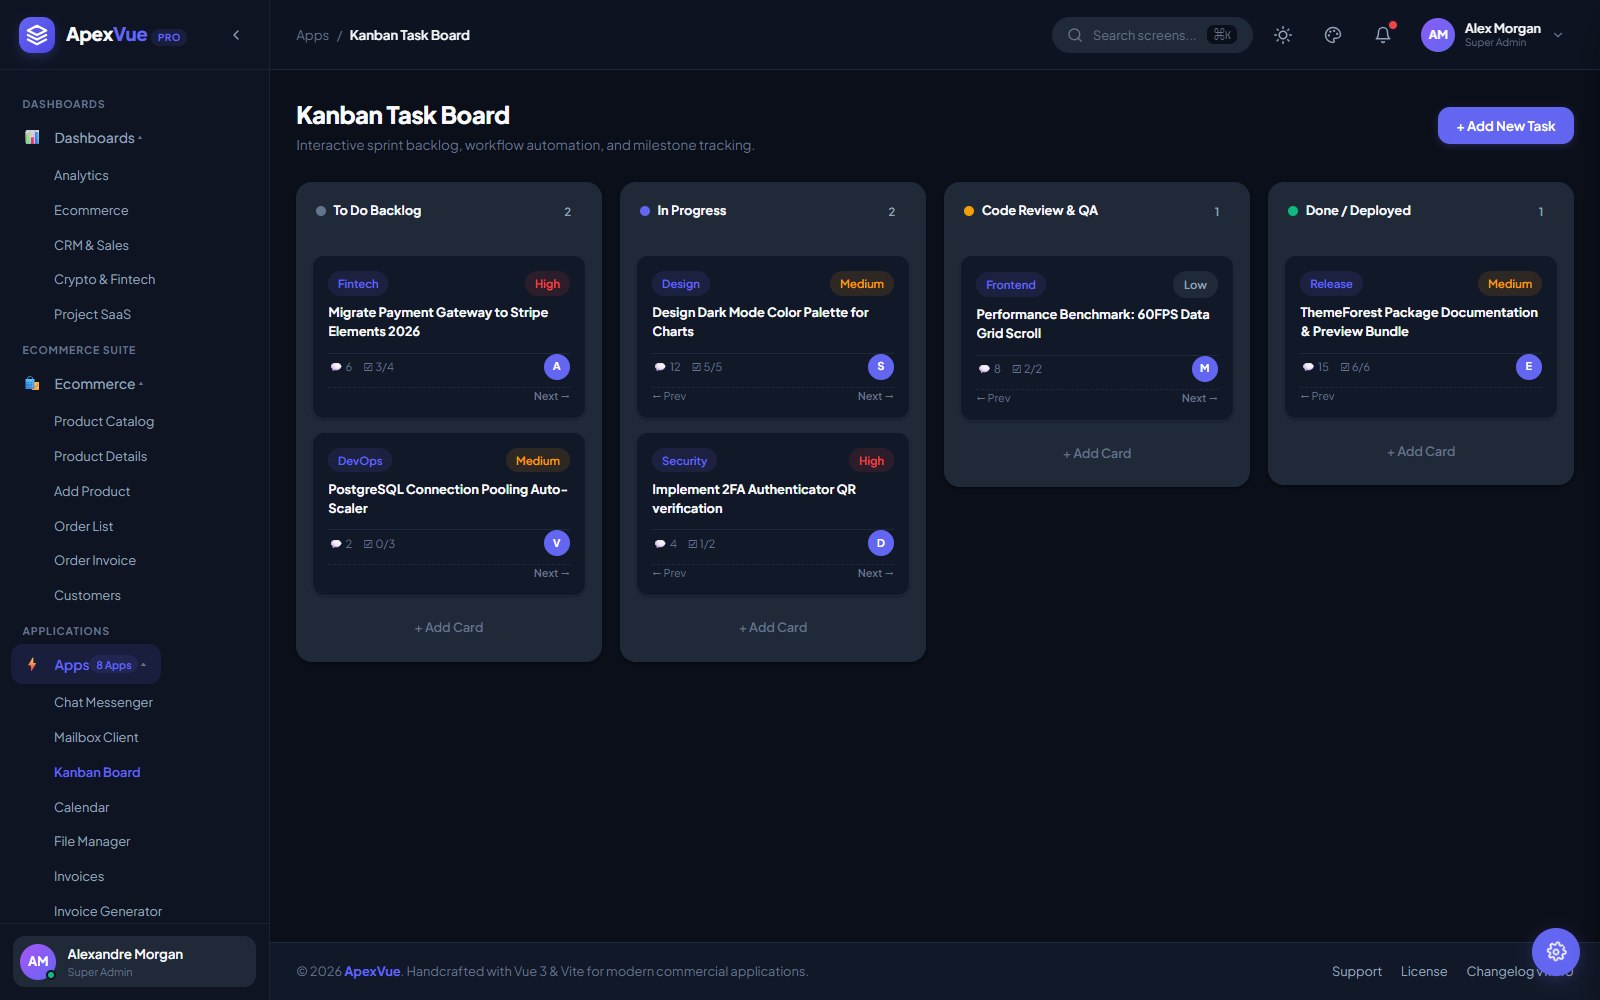Click assignee avatar M on Performance Benchmark card
This screenshot has width=1600, height=1000.
click(x=1205, y=369)
